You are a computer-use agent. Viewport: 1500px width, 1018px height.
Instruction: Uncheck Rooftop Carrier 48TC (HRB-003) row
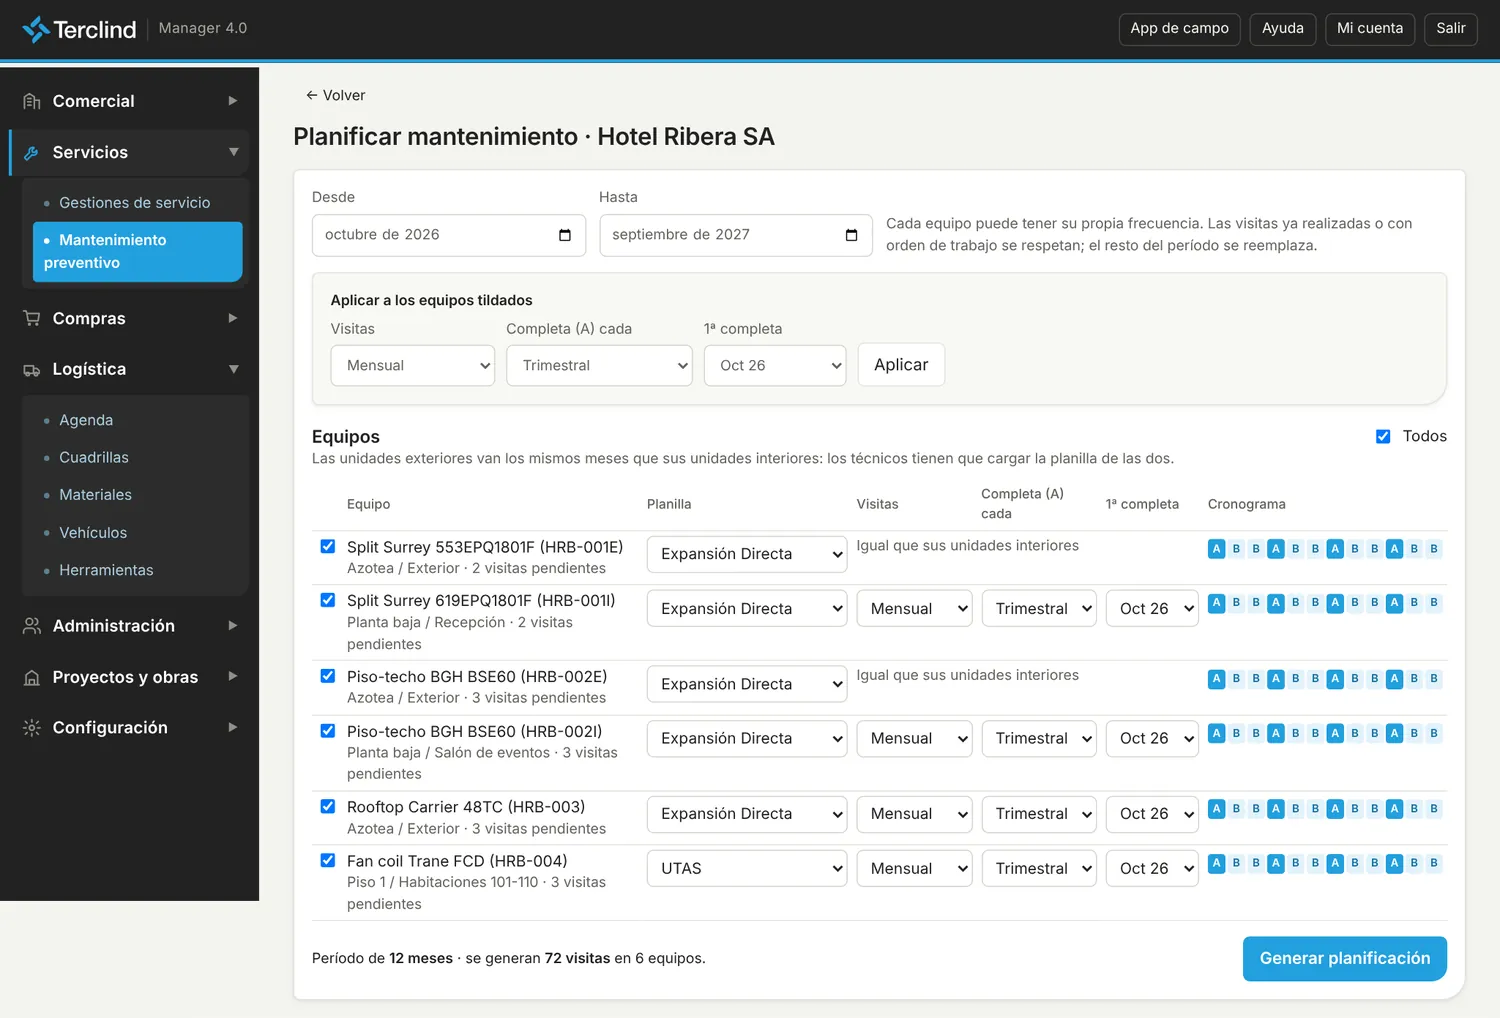coord(328,806)
